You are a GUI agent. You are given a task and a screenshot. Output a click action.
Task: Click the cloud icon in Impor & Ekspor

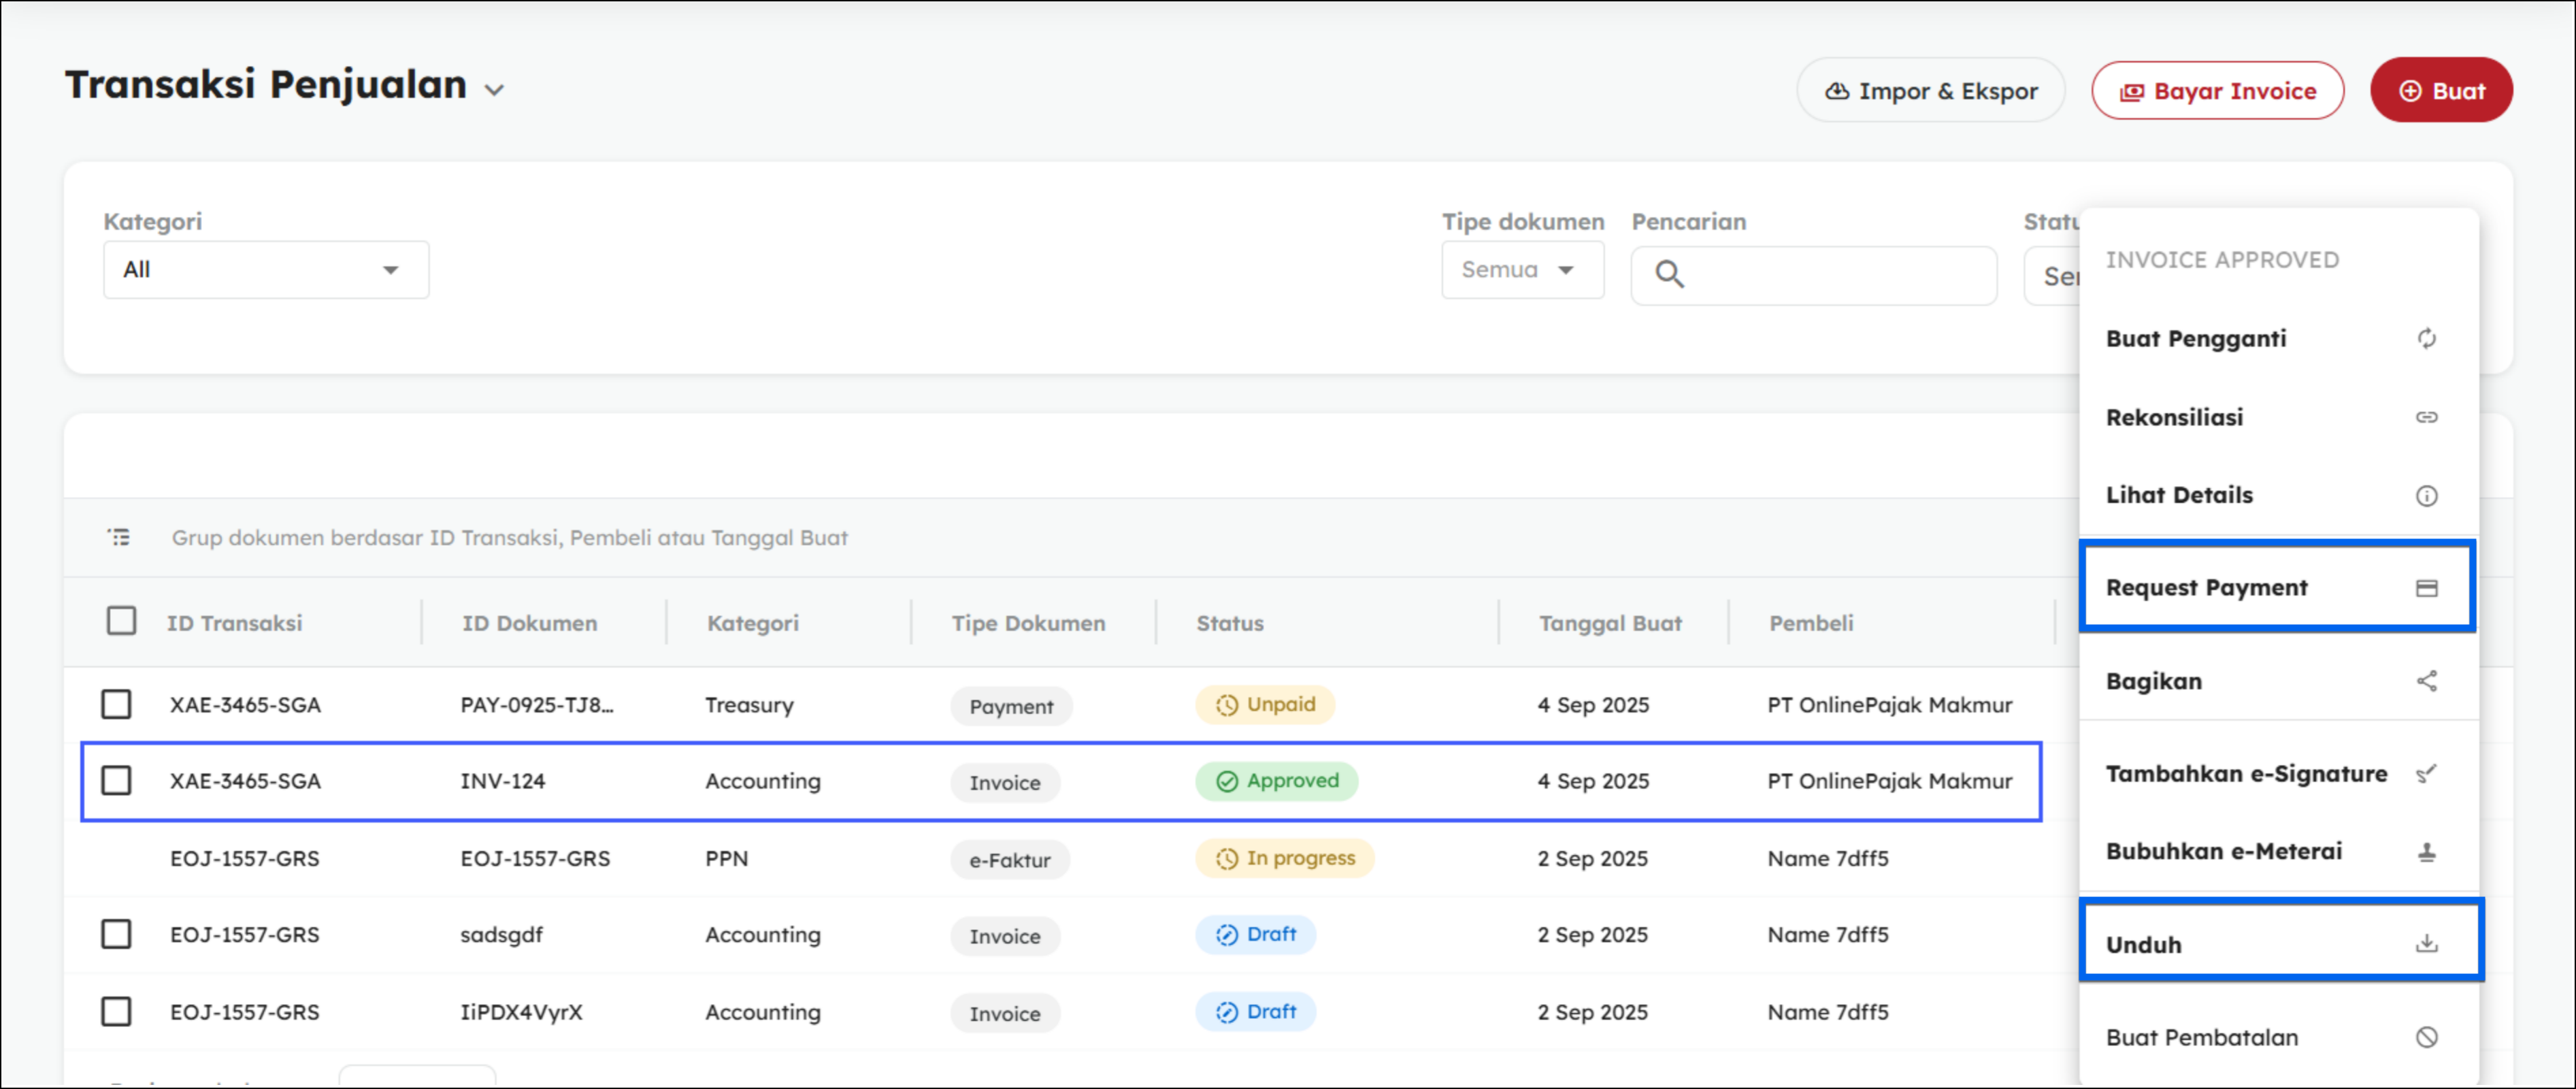tap(1836, 91)
